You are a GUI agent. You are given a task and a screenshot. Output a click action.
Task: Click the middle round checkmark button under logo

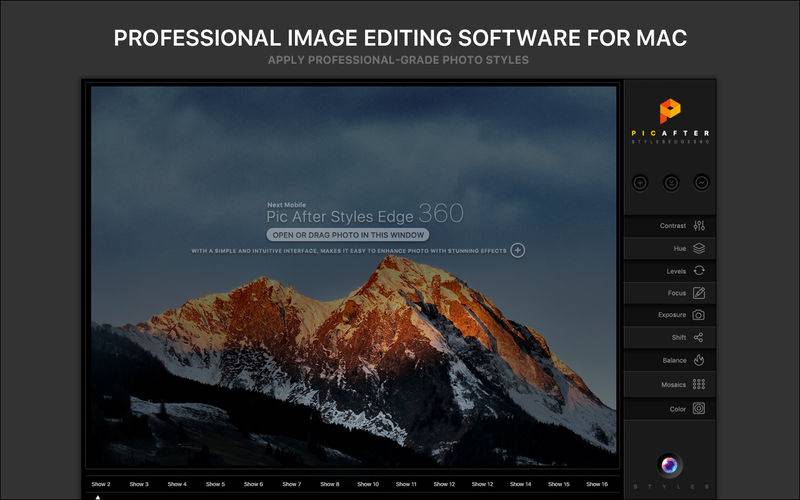coord(671,183)
